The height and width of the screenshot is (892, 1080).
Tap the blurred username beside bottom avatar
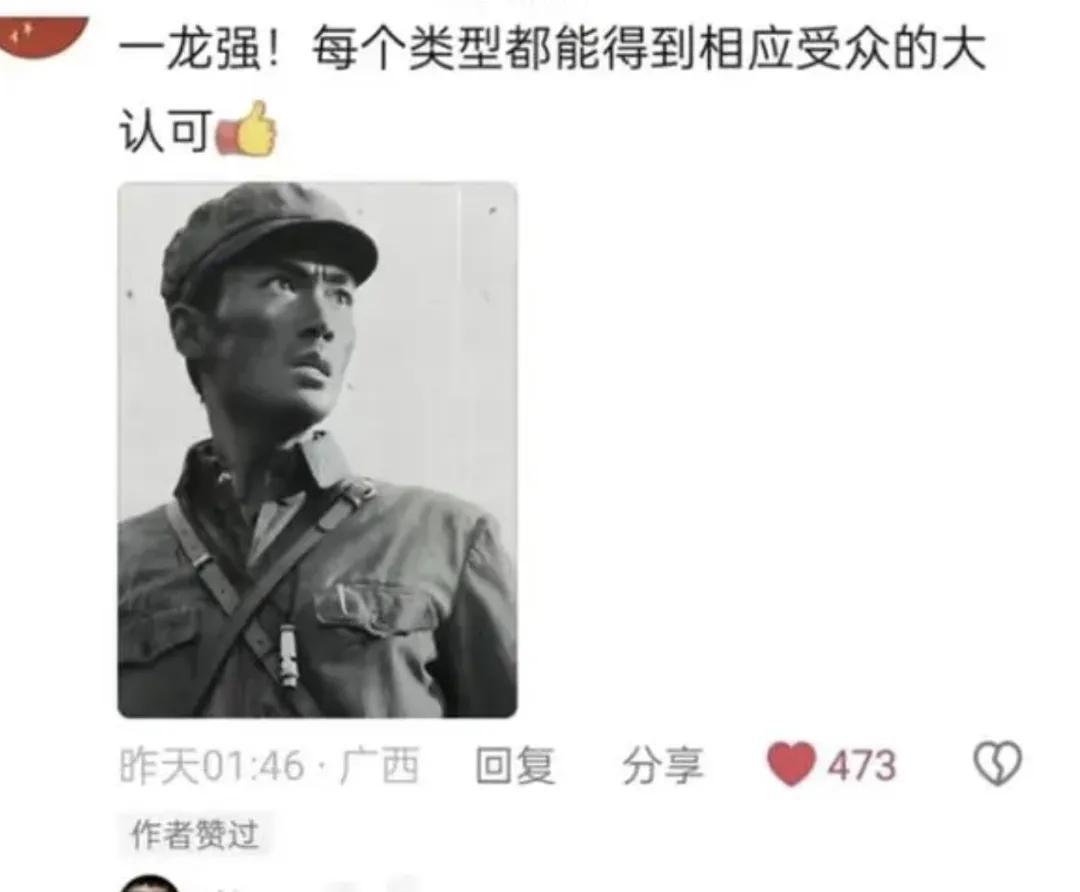point(317,884)
